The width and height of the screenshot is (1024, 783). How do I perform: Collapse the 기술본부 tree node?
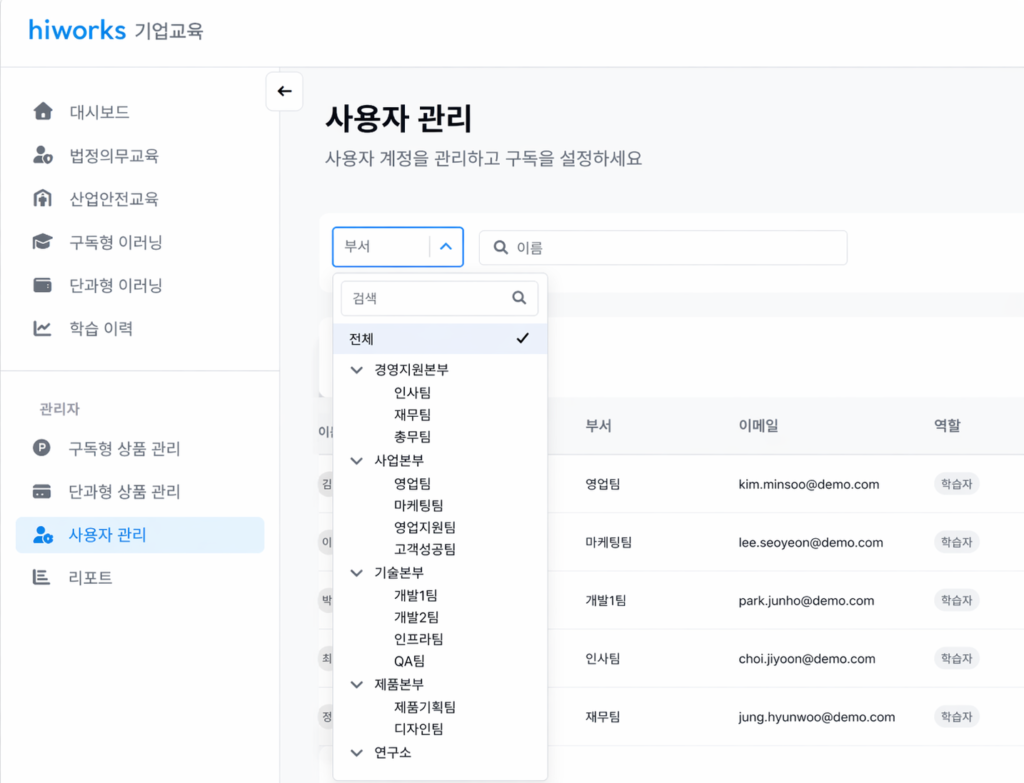click(357, 573)
